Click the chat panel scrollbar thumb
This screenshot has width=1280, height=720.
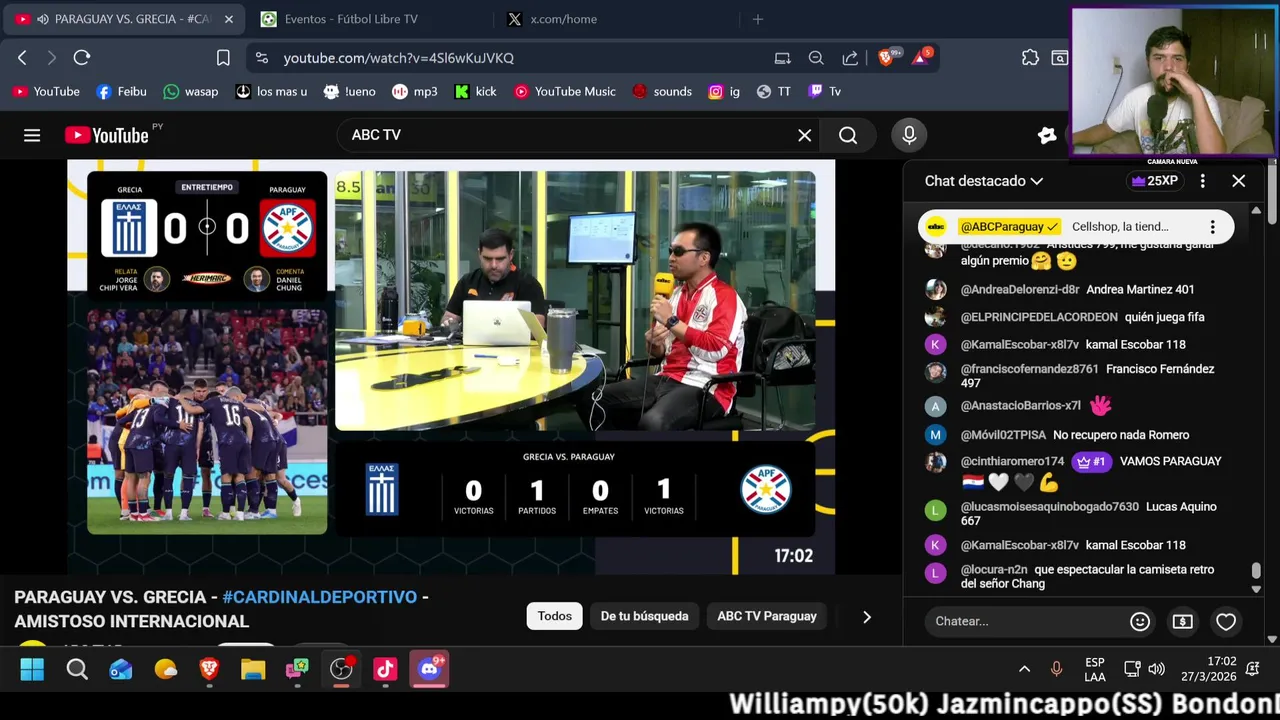(x=1256, y=571)
